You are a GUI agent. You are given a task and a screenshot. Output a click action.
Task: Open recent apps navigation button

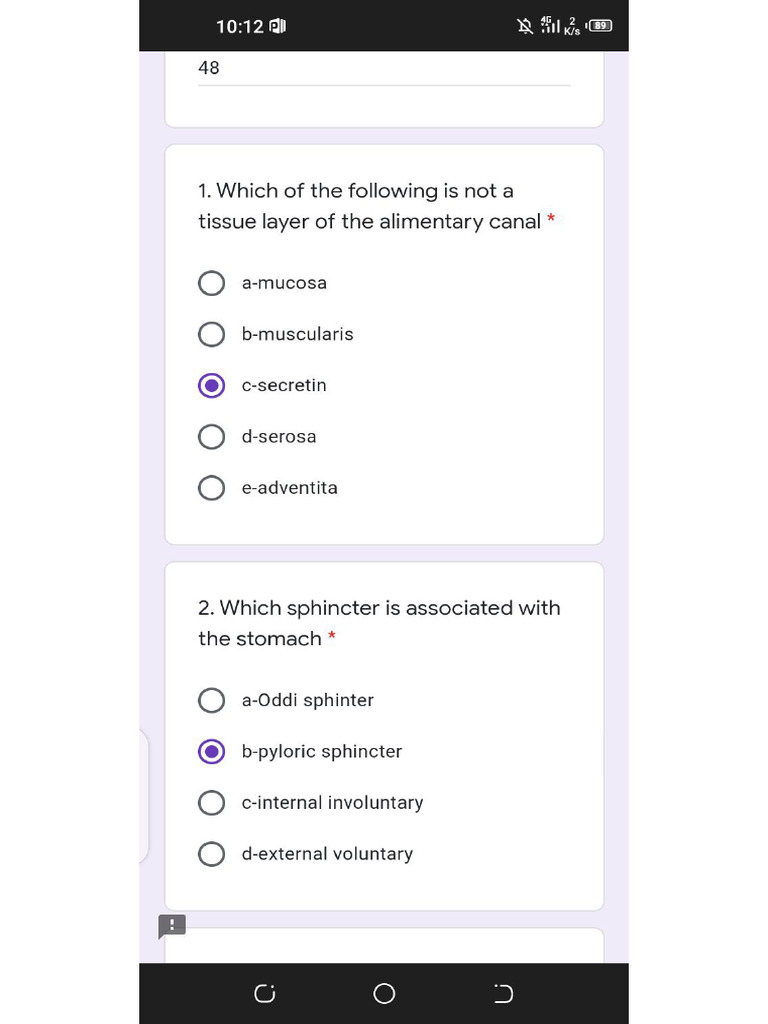264,993
